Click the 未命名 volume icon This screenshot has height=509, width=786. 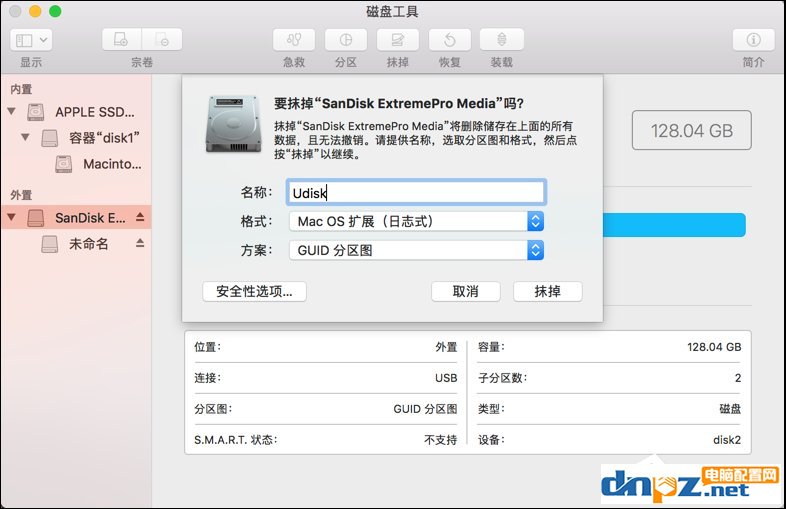point(49,244)
